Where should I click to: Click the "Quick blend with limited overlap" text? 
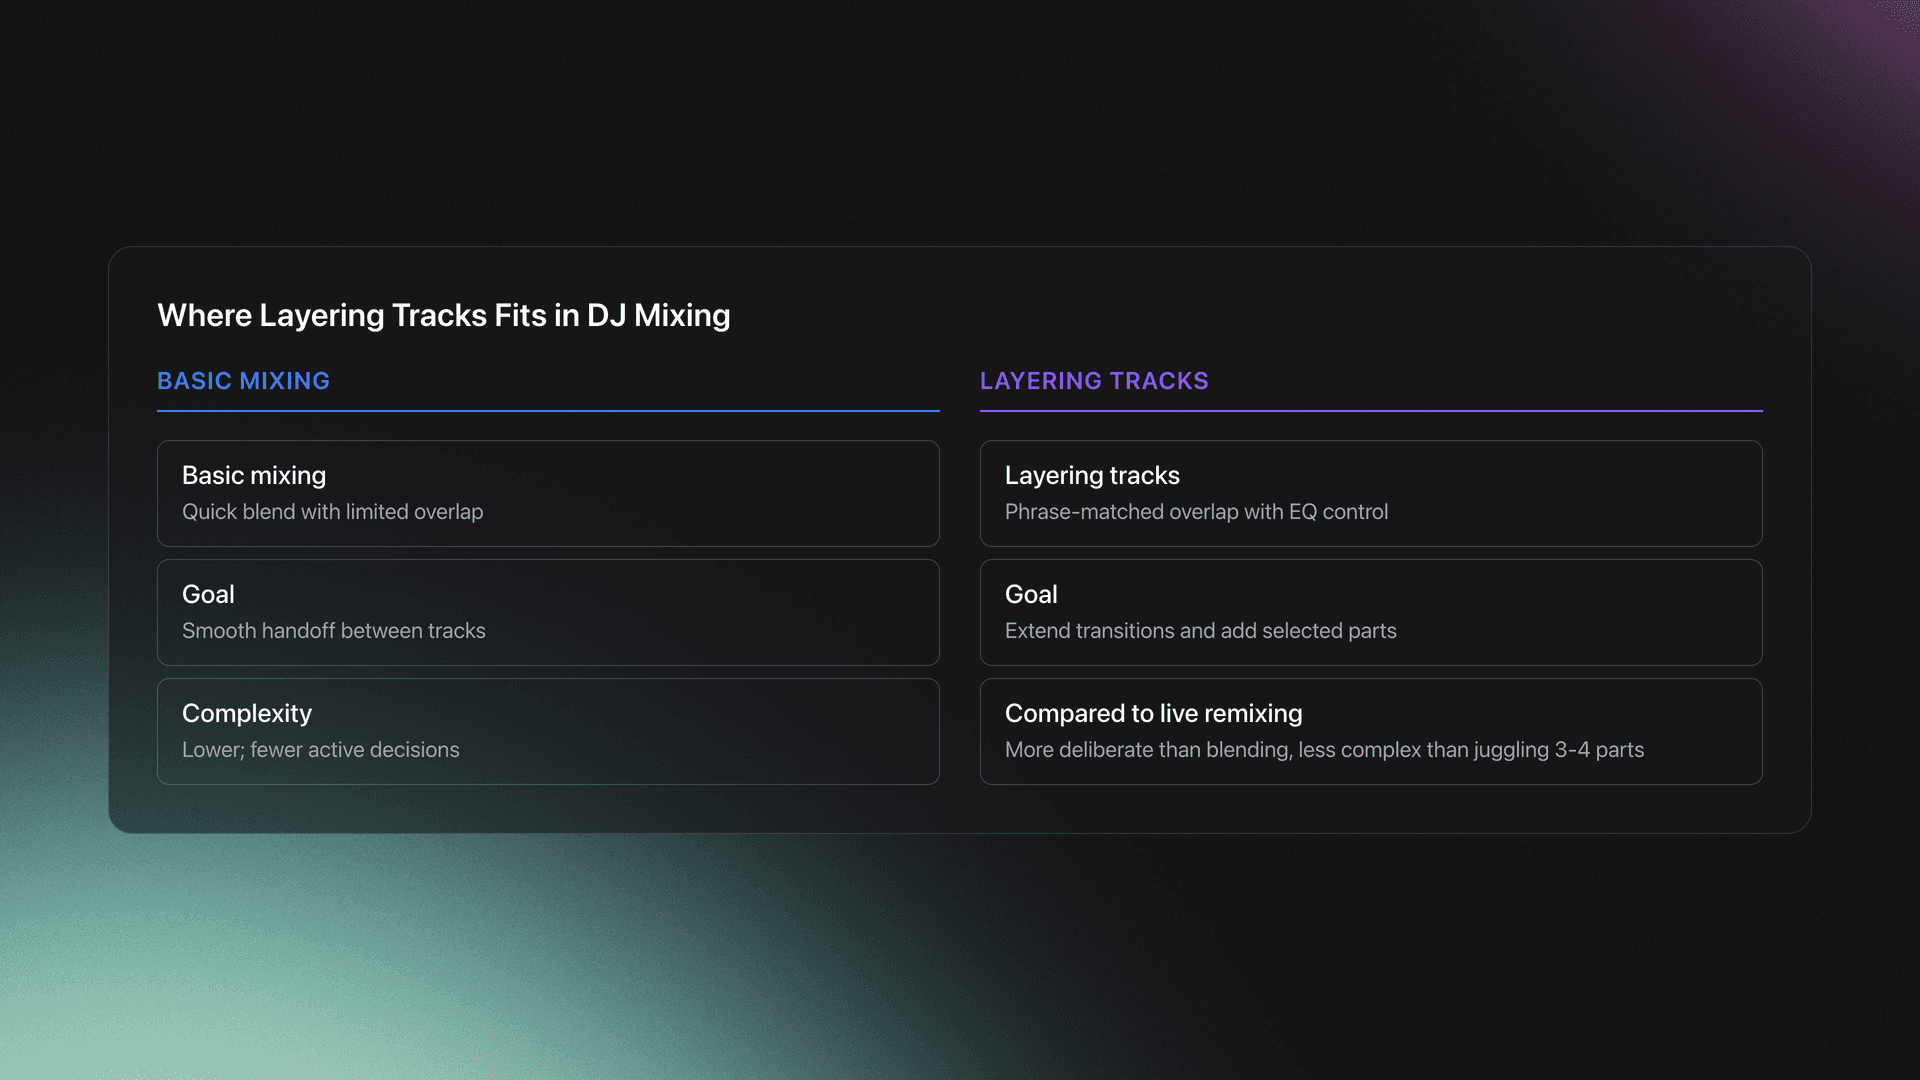point(332,511)
